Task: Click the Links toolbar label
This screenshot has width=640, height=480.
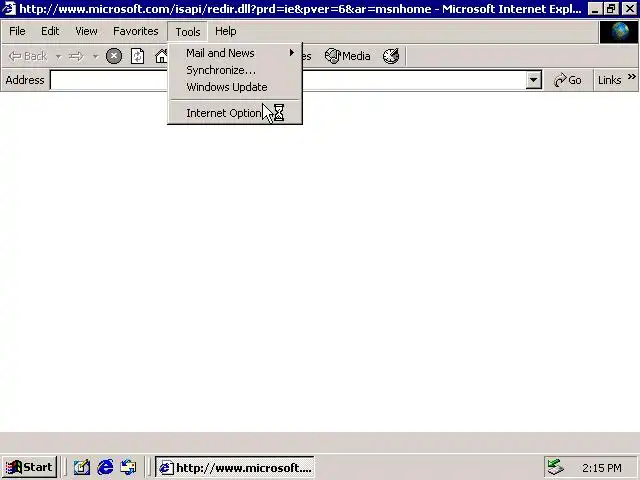Action: (x=609, y=80)
